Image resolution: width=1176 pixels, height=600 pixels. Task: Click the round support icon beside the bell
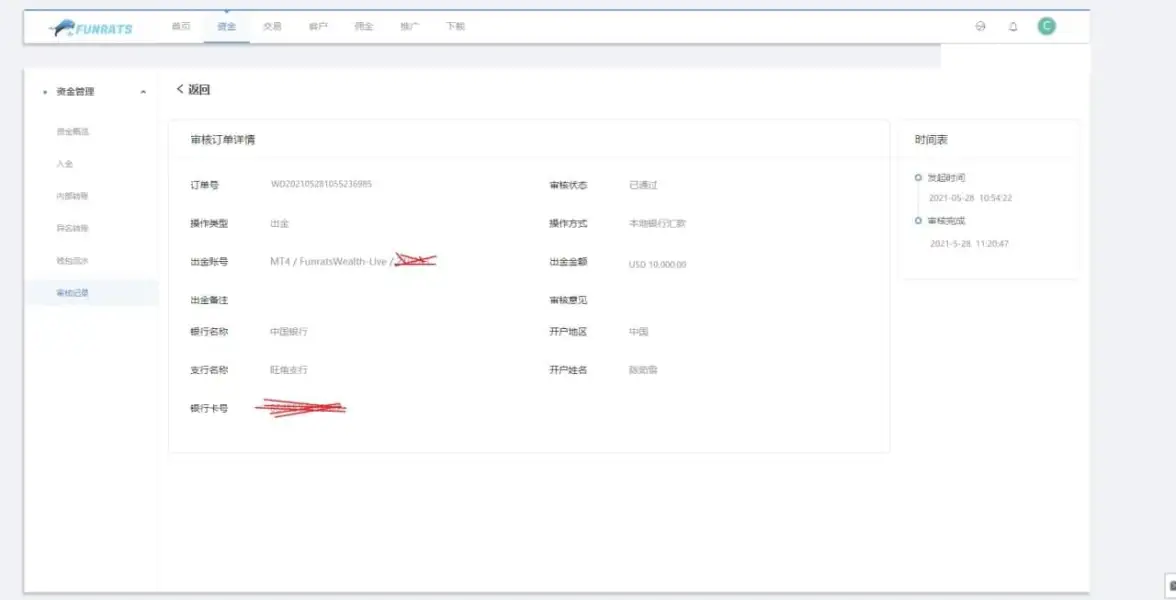[980, 27]
